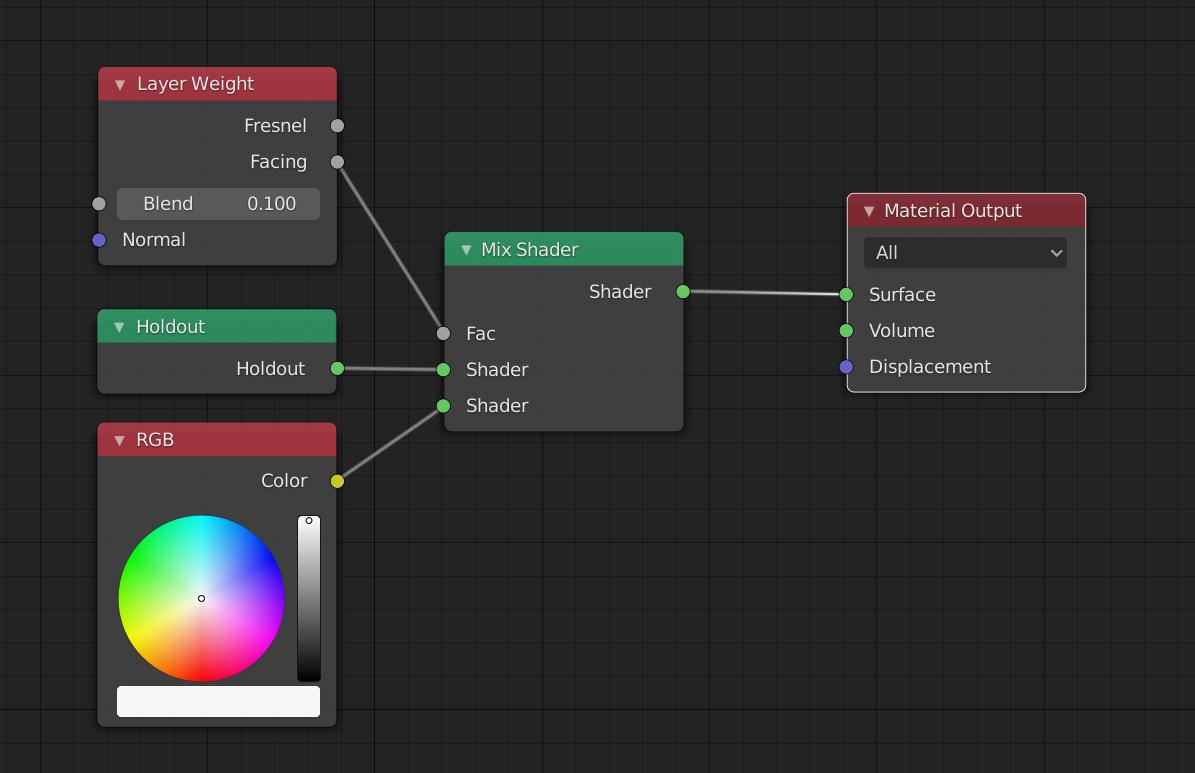Click the Shader output socket on Mix Shader
Viewport: 1195px width, 773px height.
[x=683, y=292]
